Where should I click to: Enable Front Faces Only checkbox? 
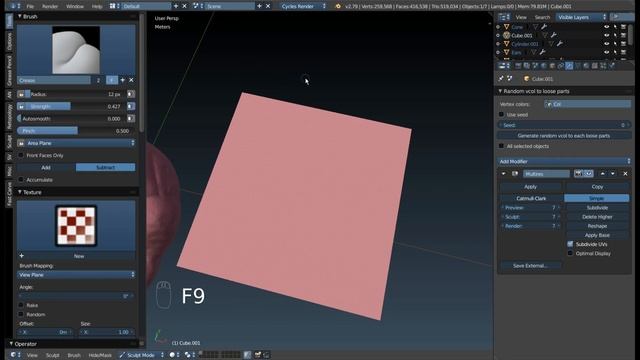(21, 155)
